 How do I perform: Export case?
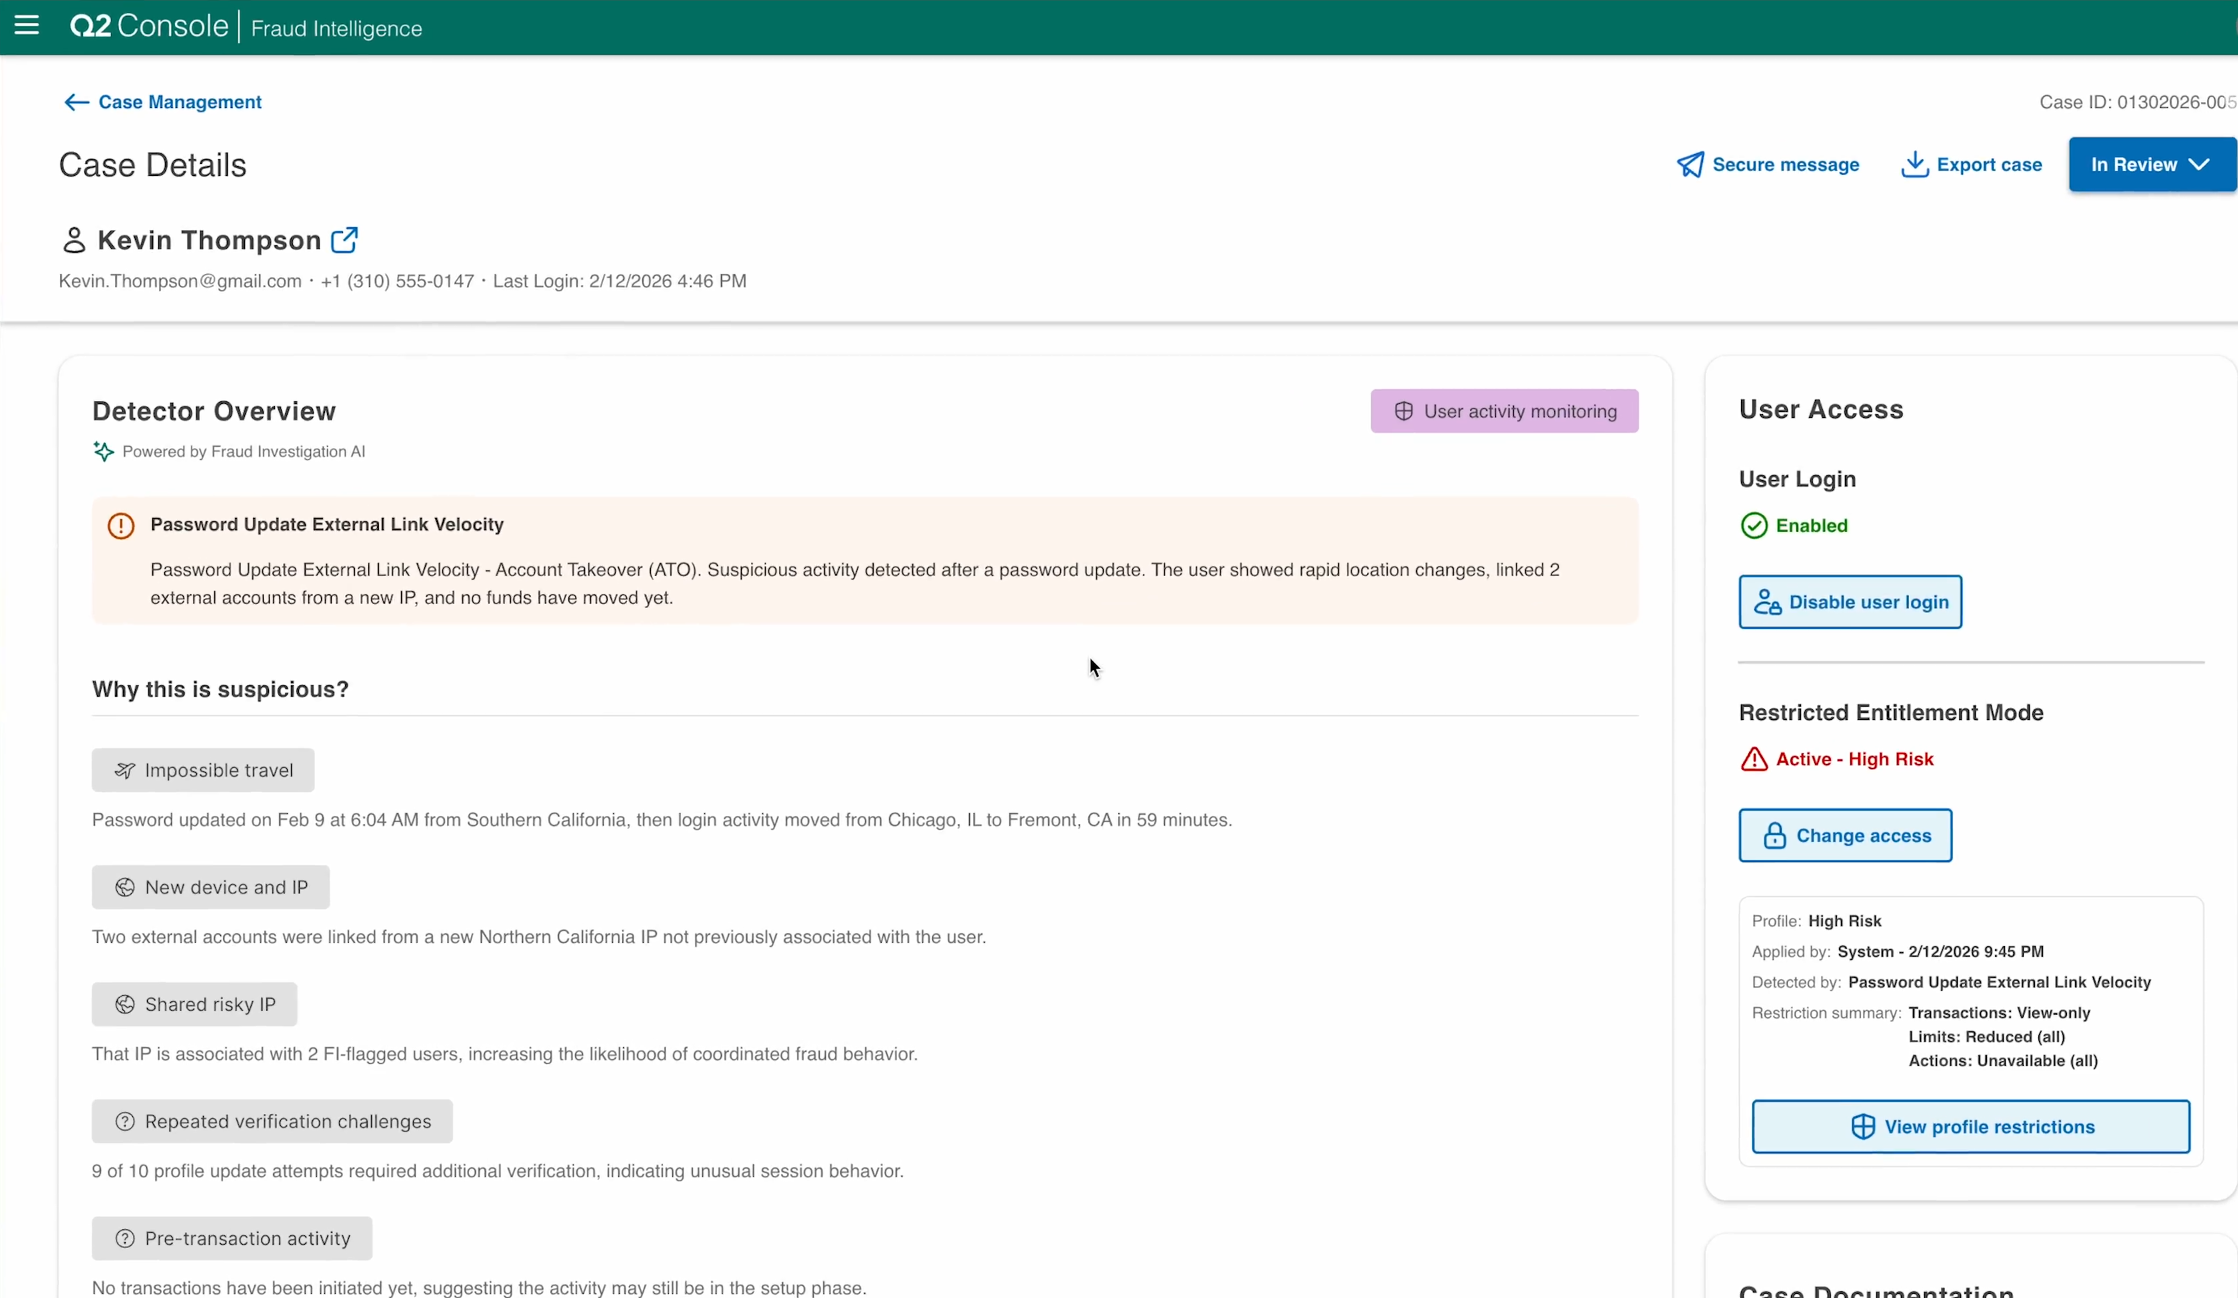(1972, 165)
